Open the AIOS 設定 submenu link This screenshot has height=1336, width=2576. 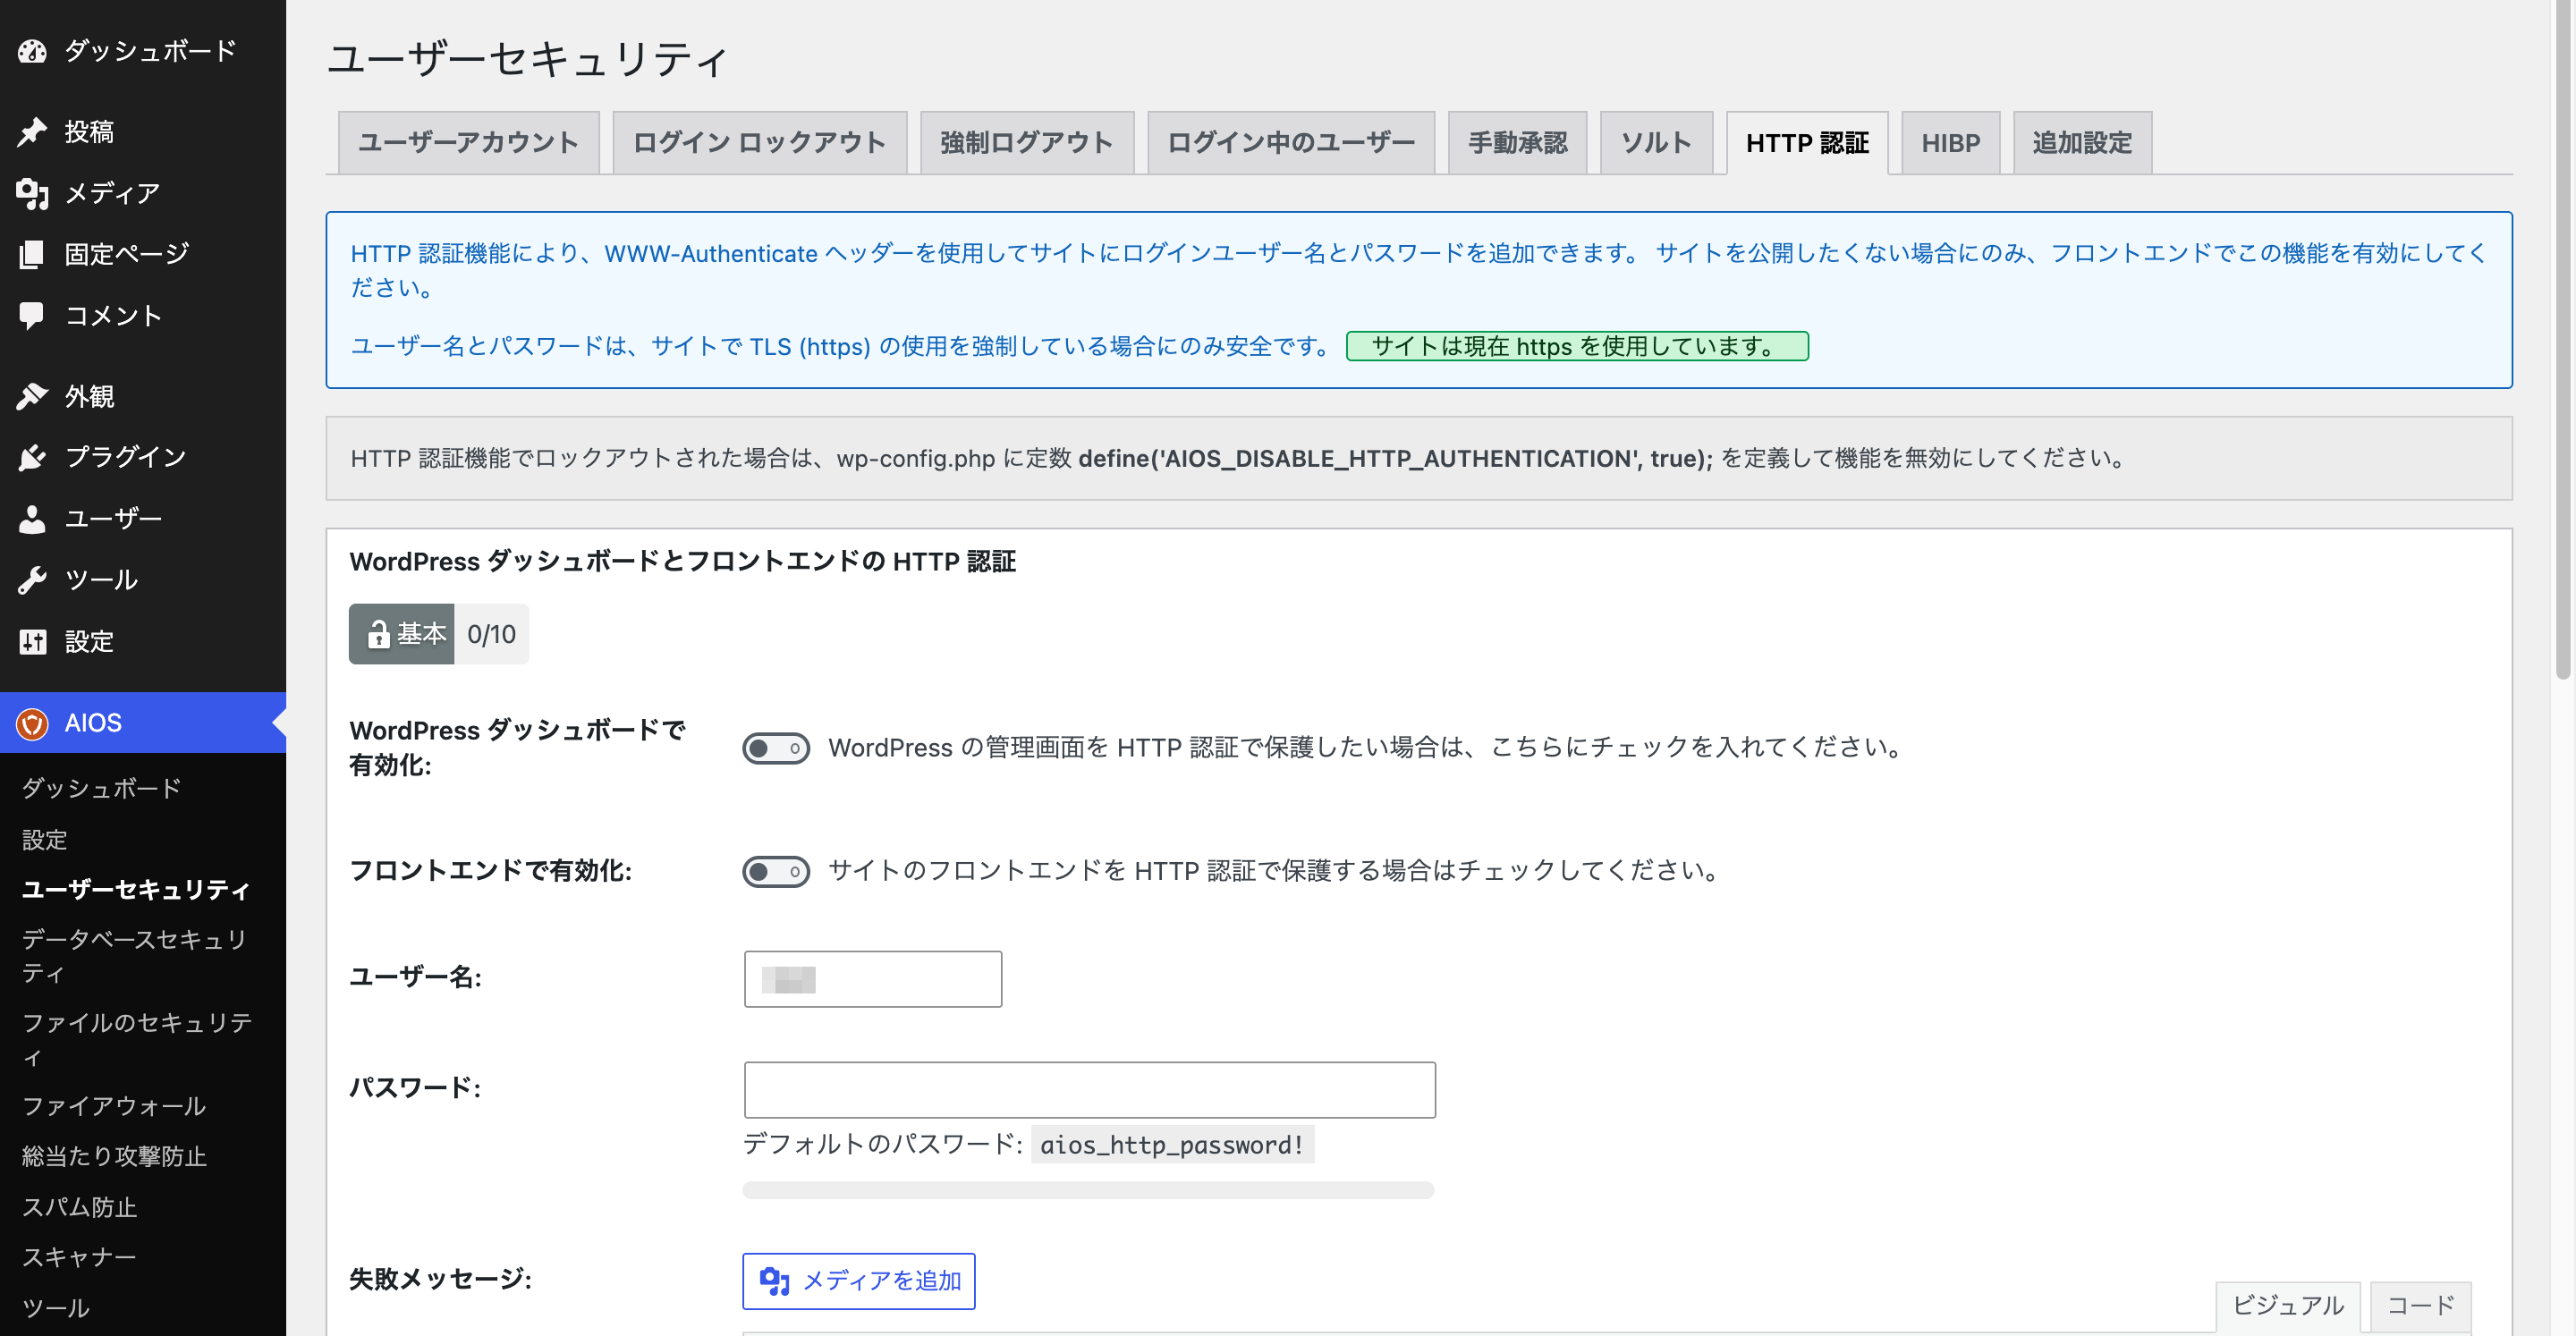click(45, 840)
